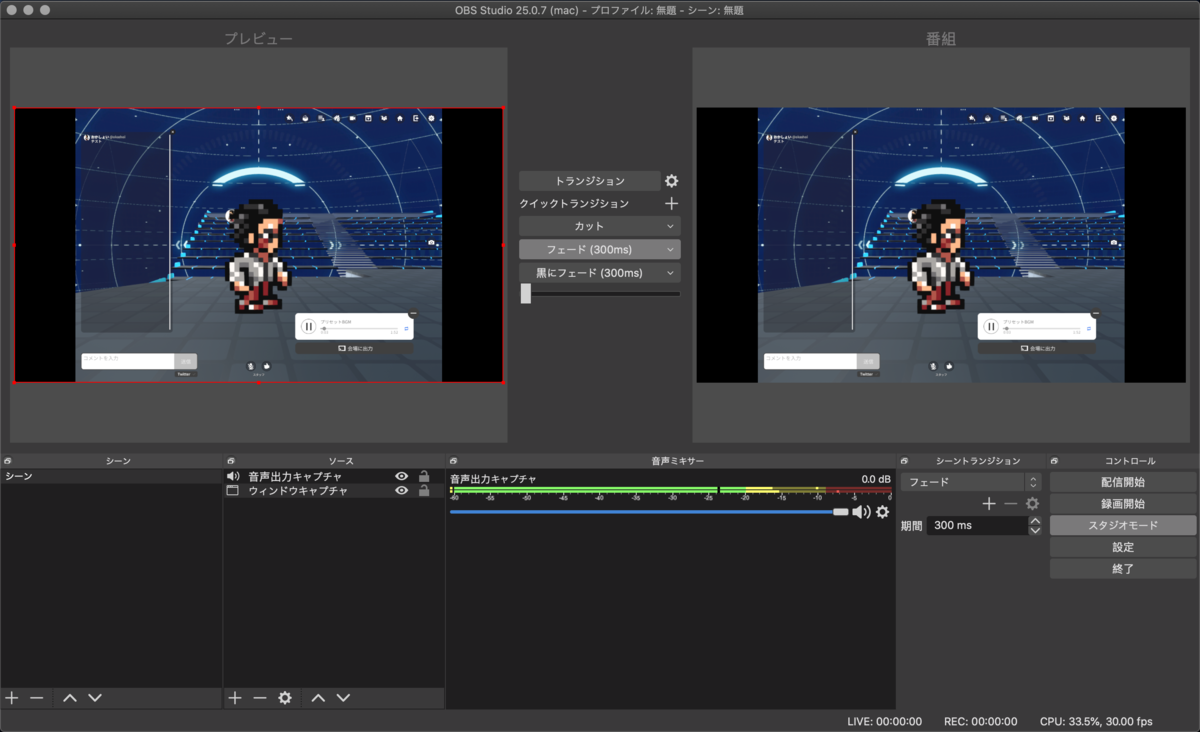Click the window icon of ウィンドウキャプチャ source row

pos(233,491)
